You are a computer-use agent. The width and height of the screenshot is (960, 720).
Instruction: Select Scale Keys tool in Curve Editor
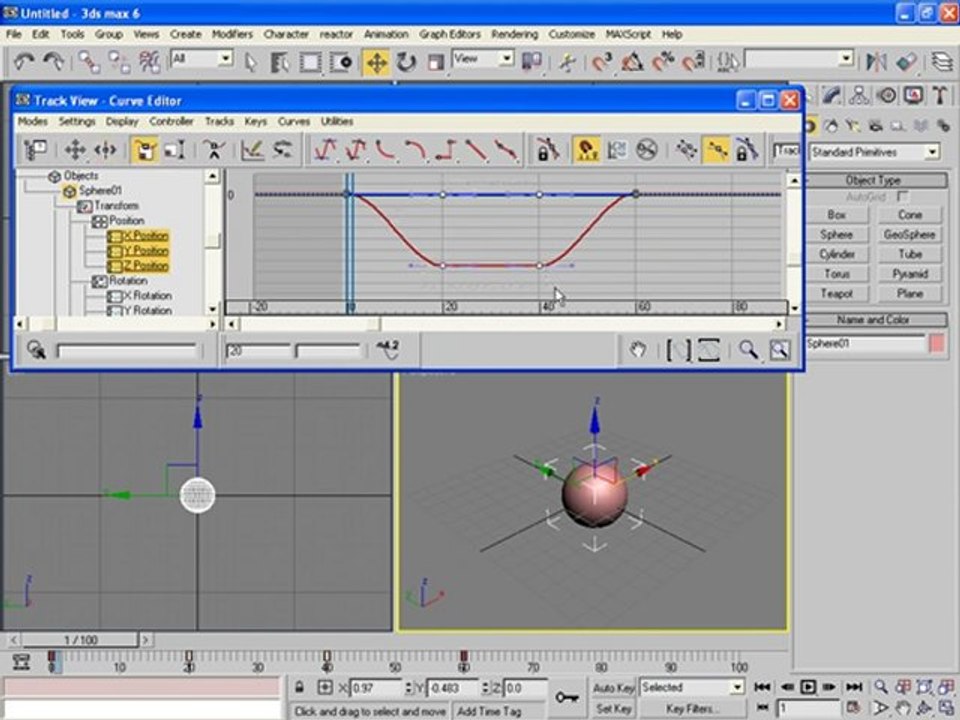click(x=144, y=149)
